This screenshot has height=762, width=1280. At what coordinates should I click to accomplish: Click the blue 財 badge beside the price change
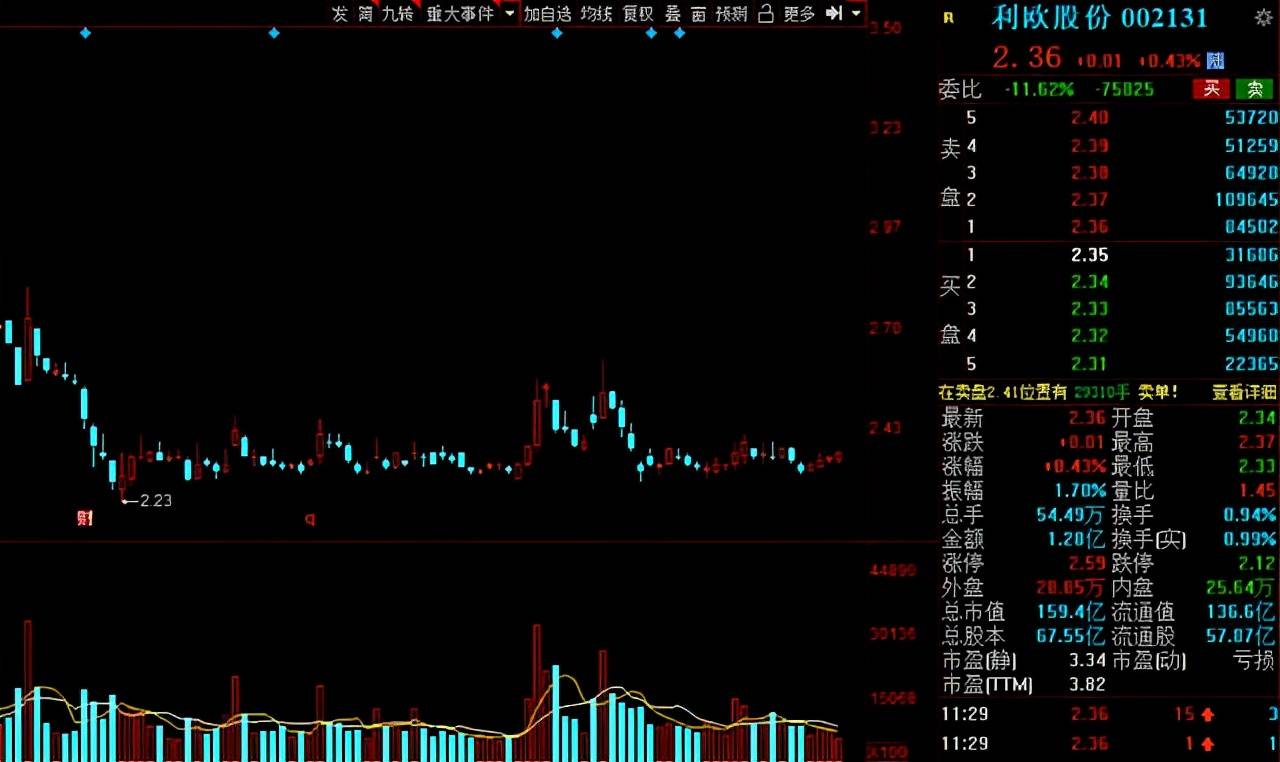coord(1215,61)
